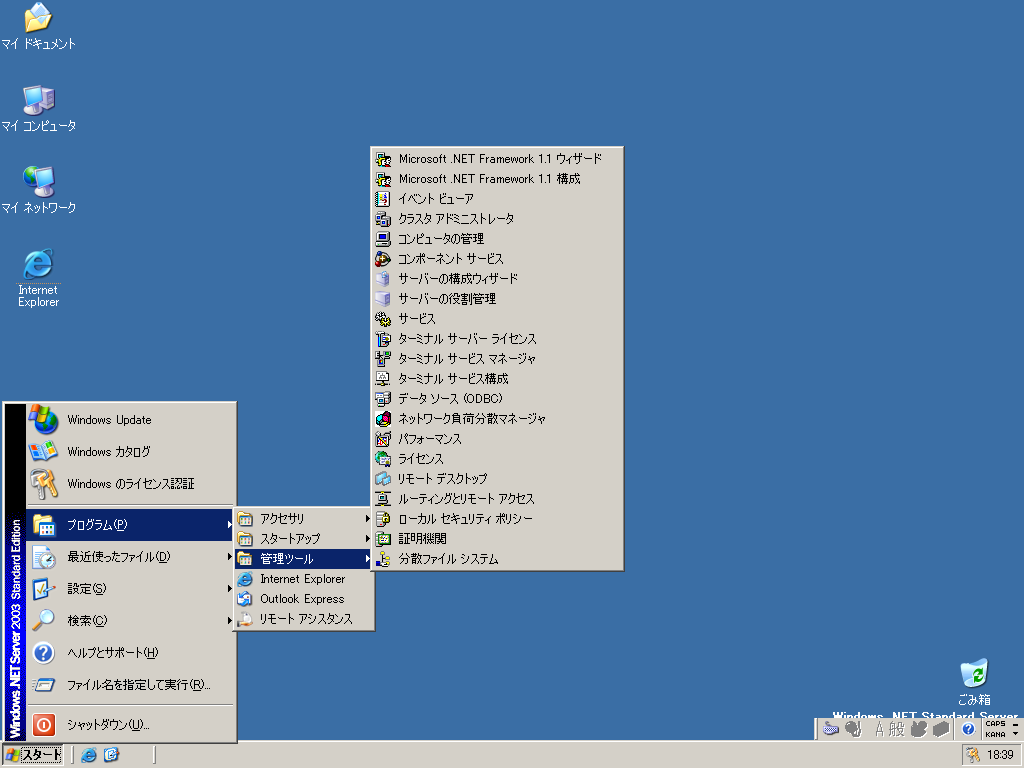Launch イベント ビューア icon
The height and width of the screenshot is (768, 1024).
point(383,199)
